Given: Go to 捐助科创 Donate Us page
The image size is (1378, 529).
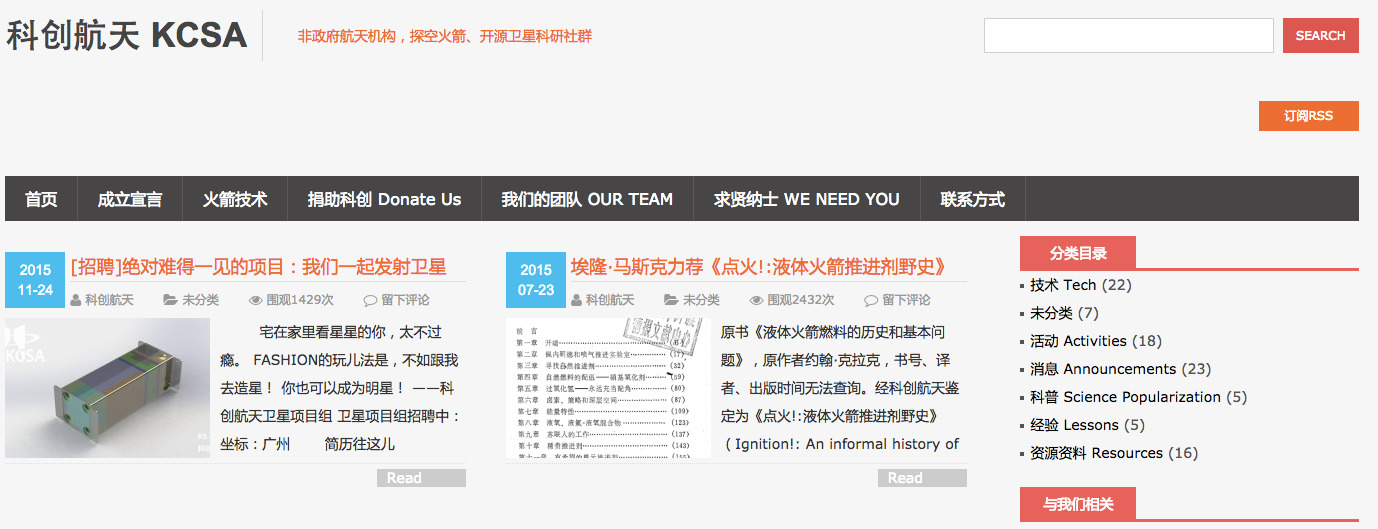Looking at the screenshot, I should pyautogui.click(x=384, y=199).
